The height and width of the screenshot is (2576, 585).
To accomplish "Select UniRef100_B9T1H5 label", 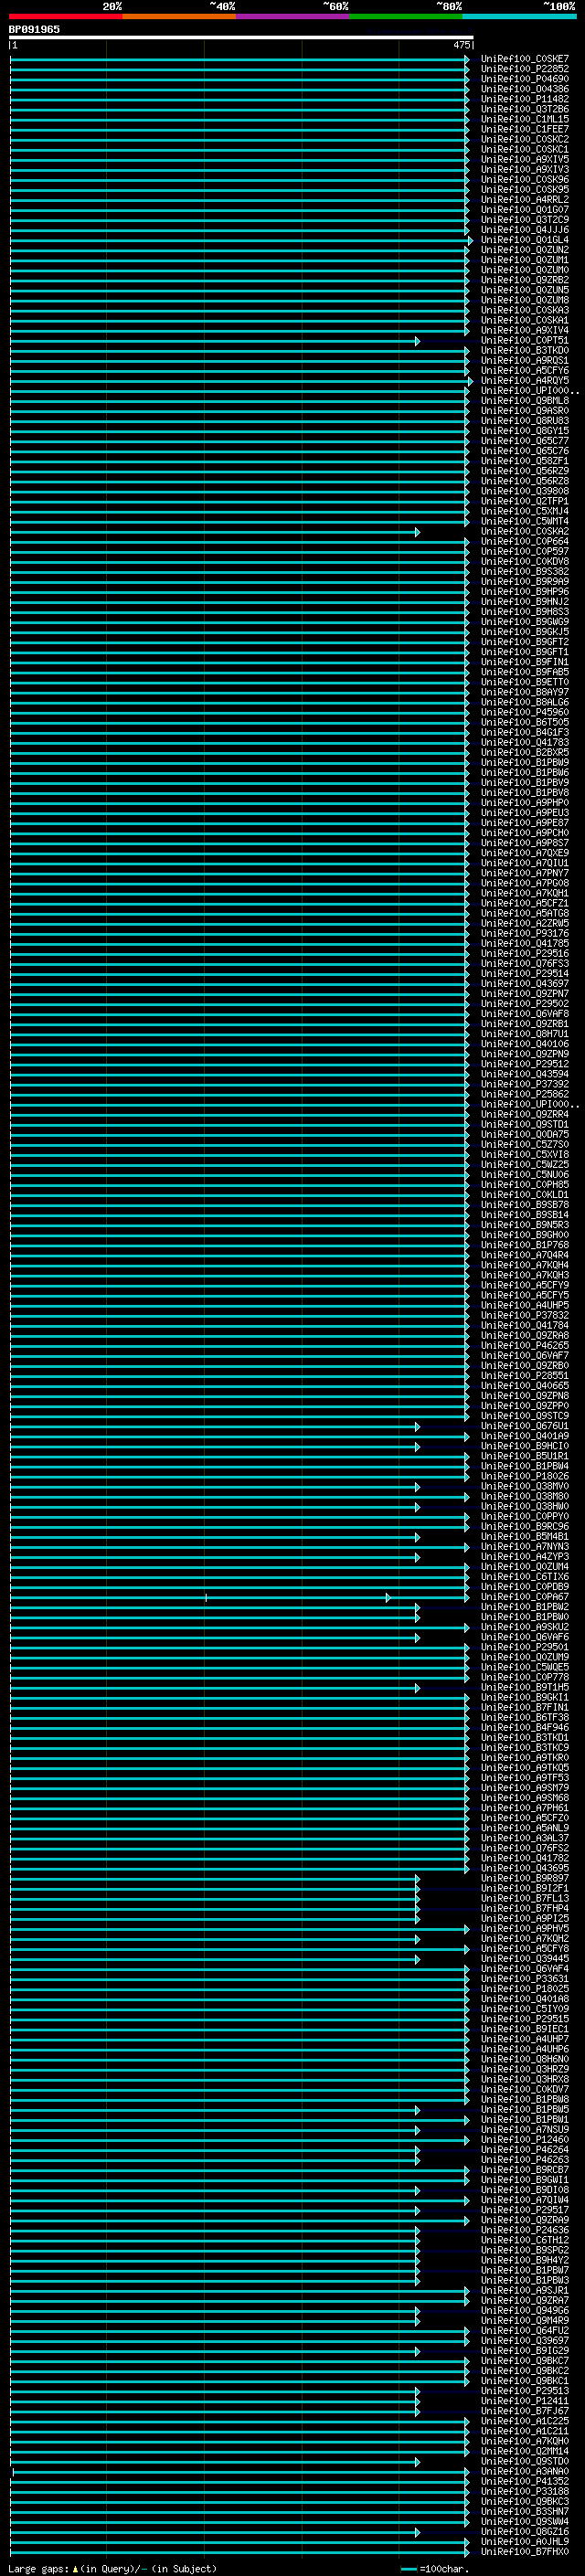I will (x=525, y=1687).
